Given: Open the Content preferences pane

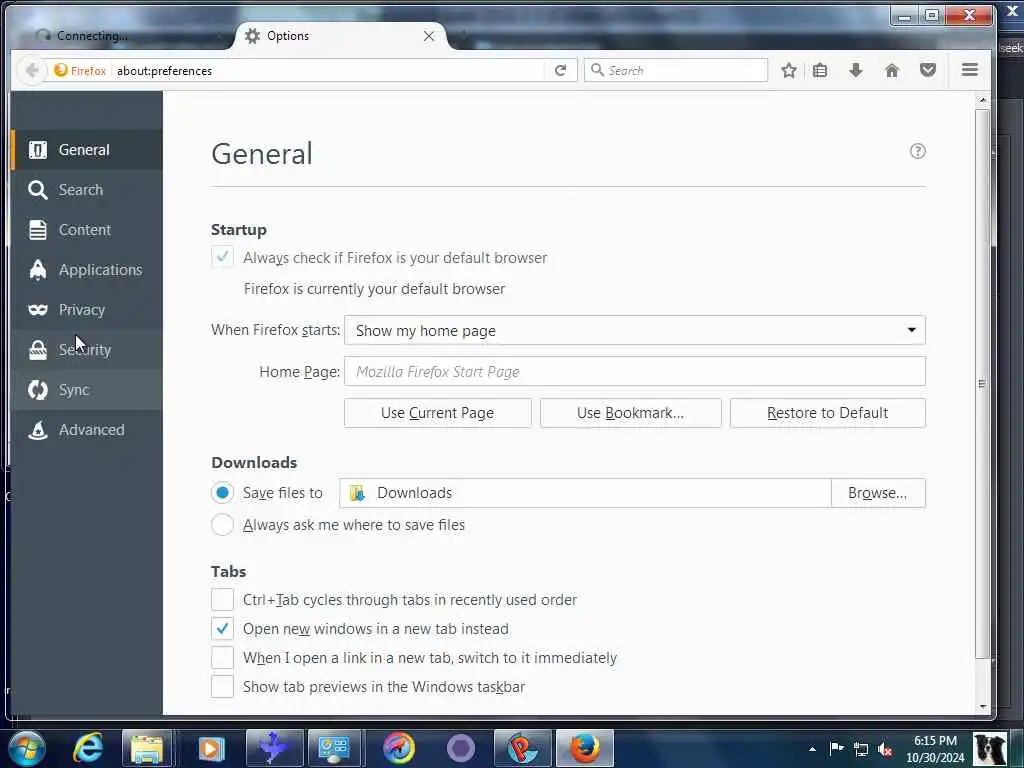Looking at the screenshot, I should (86, 230).
